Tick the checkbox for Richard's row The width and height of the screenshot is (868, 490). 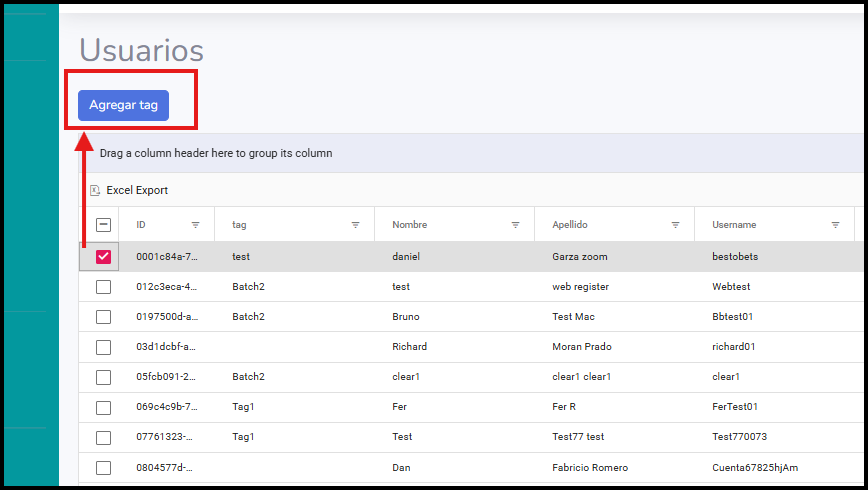pyautogui.click(x=104, y=347)
